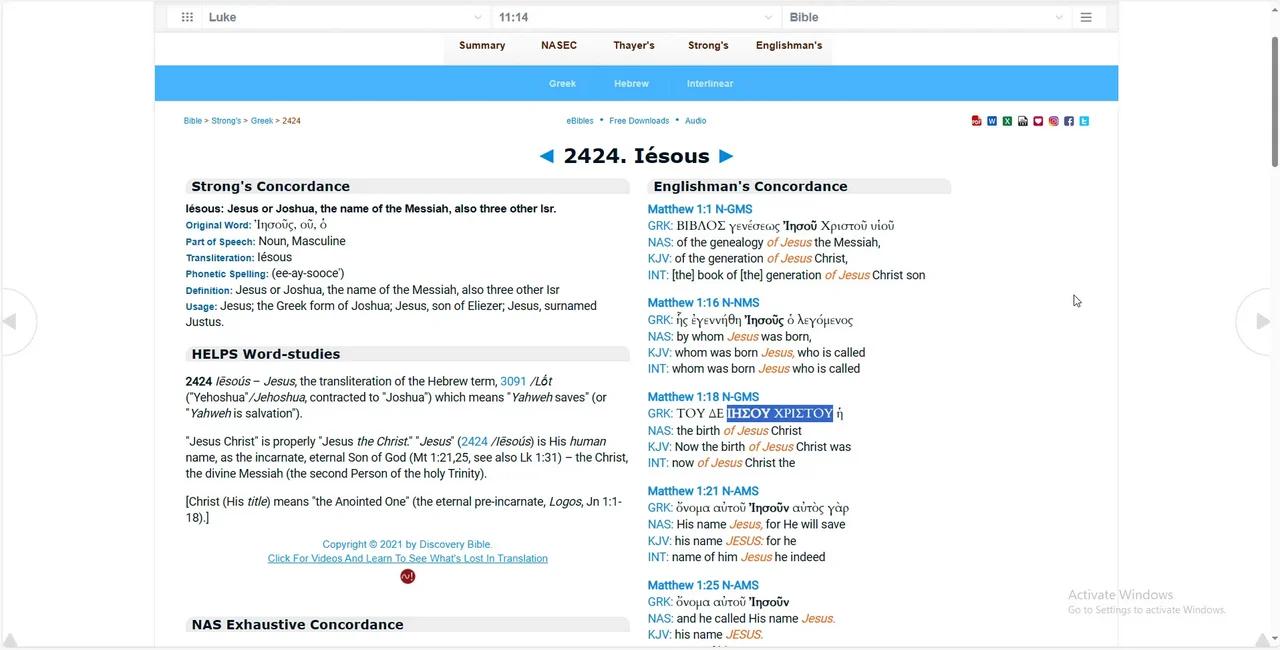1280x650 pixels.
Task: Select Hebrew in blue bar
Action: coord(631,84)
